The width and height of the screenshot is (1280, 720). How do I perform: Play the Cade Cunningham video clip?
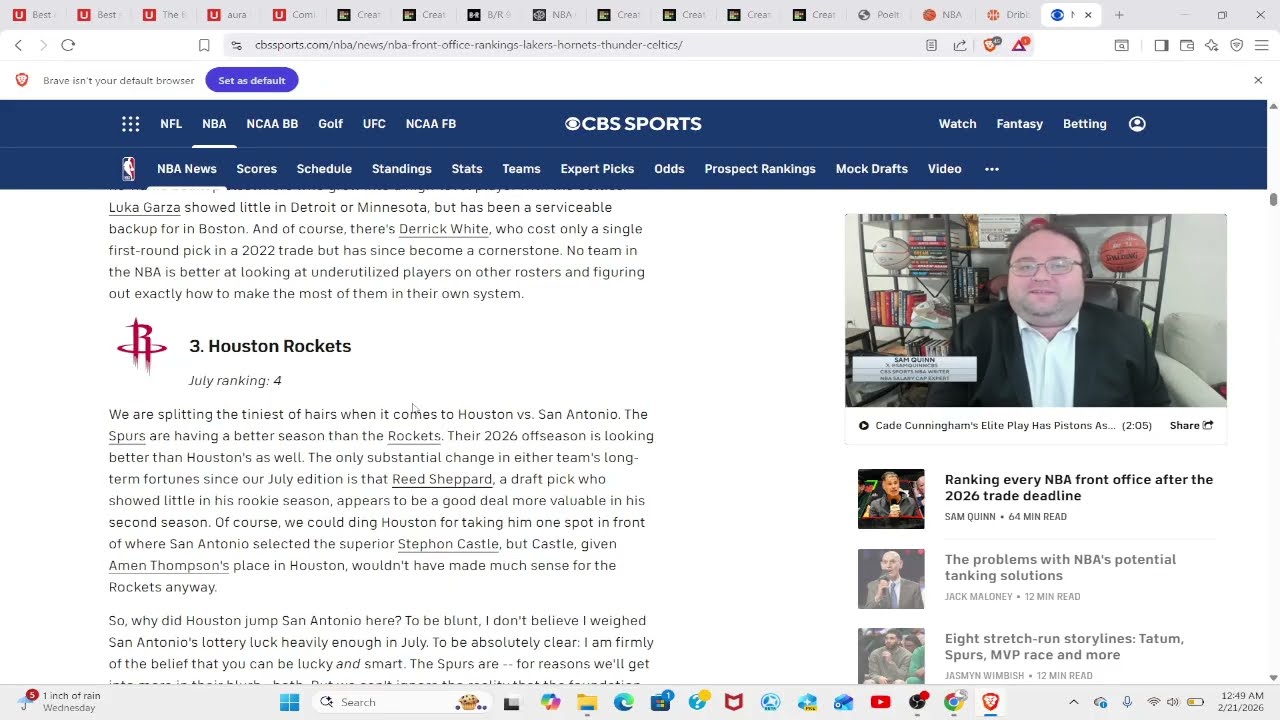click(864, 425)
